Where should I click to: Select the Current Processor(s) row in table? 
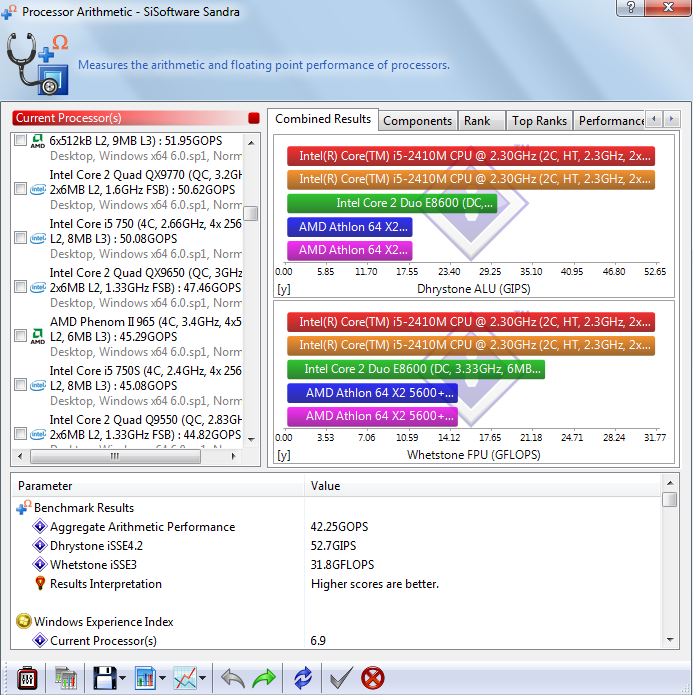336,640
